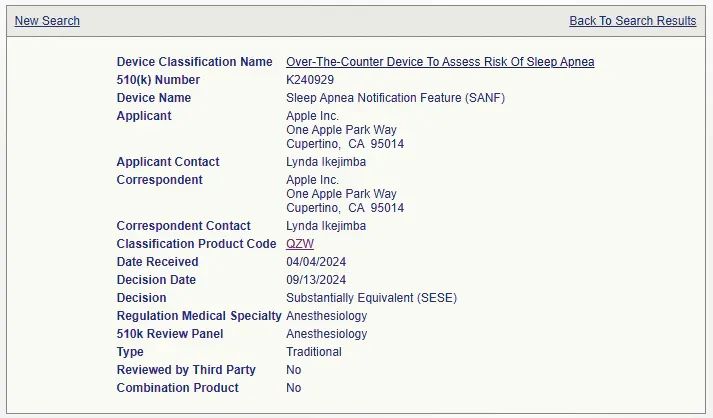Click the Applicant Contact label

pos(168,162)
